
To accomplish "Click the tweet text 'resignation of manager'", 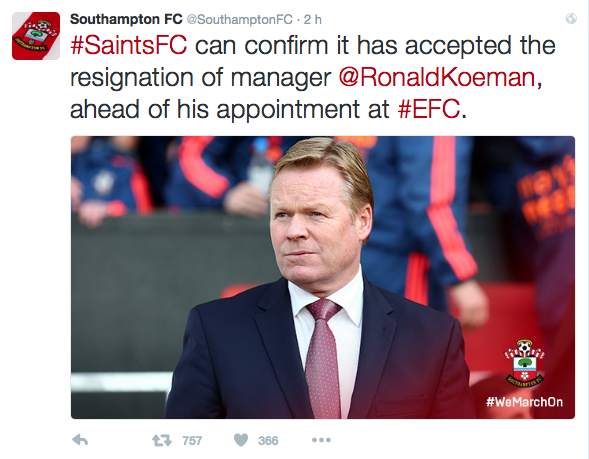I will click(x=201, y=78).
